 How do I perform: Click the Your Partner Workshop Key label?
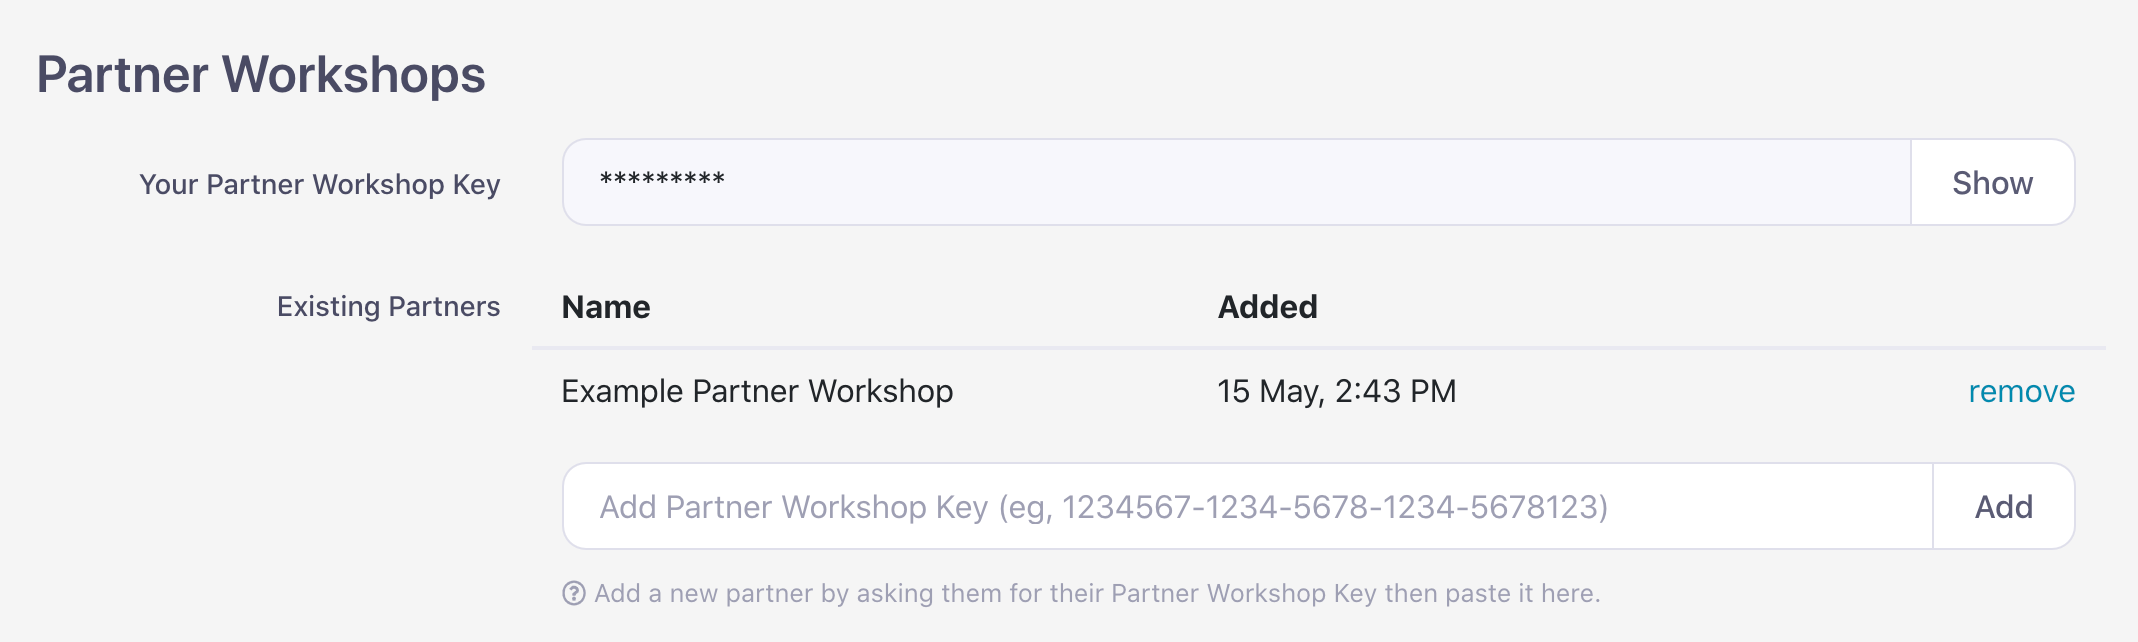coord(319,185)
